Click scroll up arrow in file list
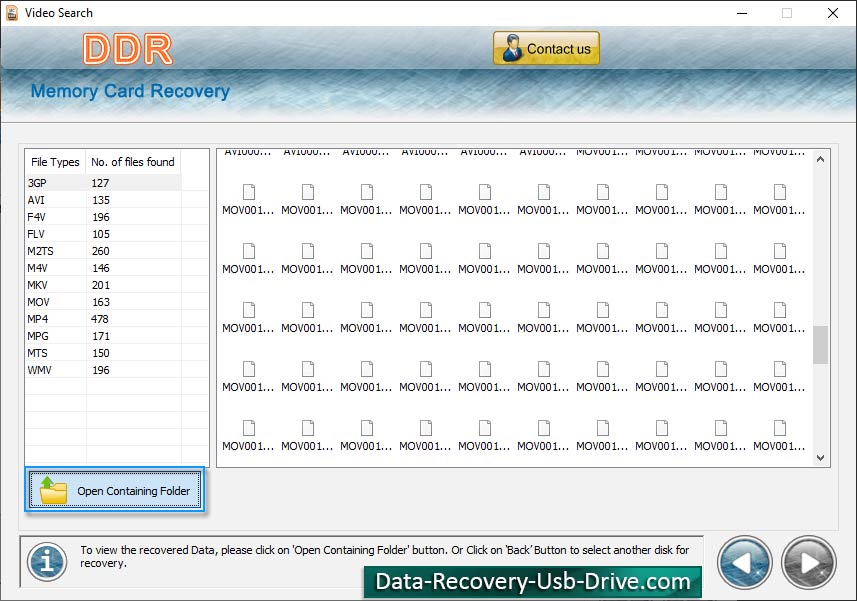 click(820, 159)
